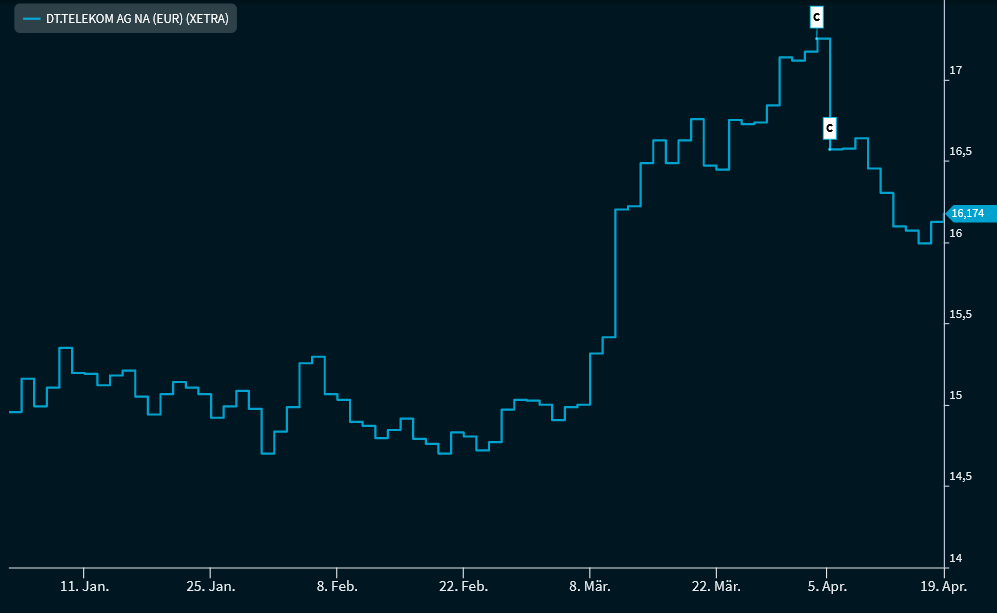Select the 15 price axis label

click(955, 396)
